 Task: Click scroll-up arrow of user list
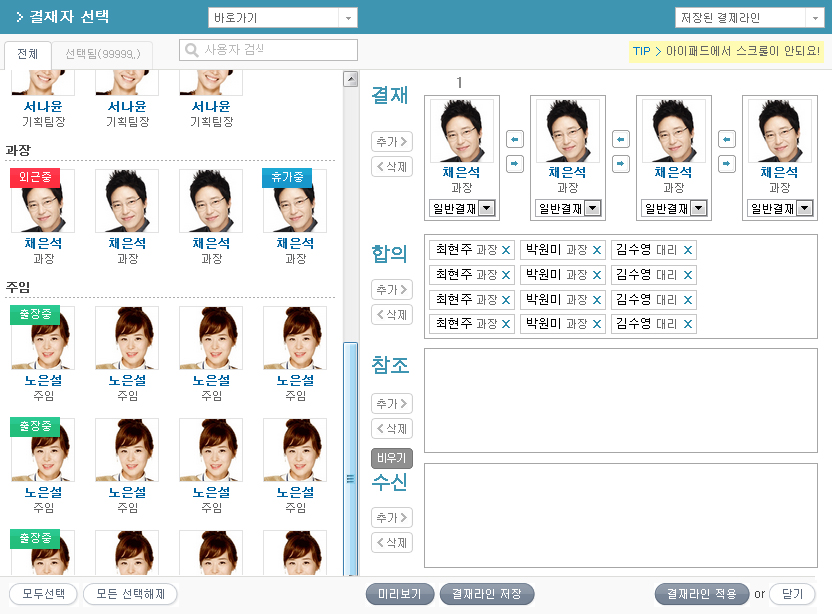[350, 79]
